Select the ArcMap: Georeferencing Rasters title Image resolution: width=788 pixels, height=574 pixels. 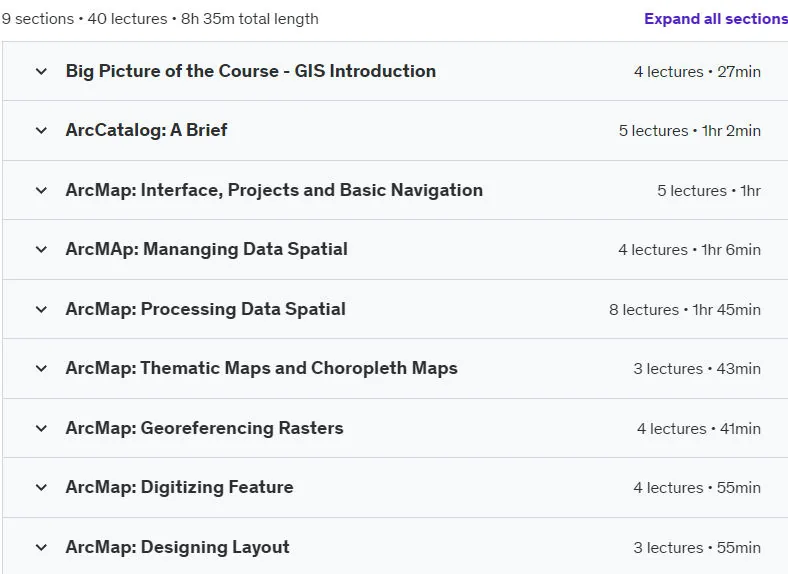click(205, 428)
